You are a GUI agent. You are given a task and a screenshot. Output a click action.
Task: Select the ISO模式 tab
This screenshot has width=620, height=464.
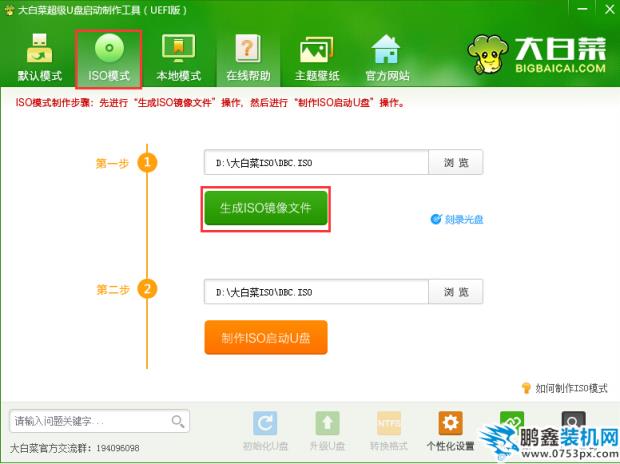tap(109, 59)
